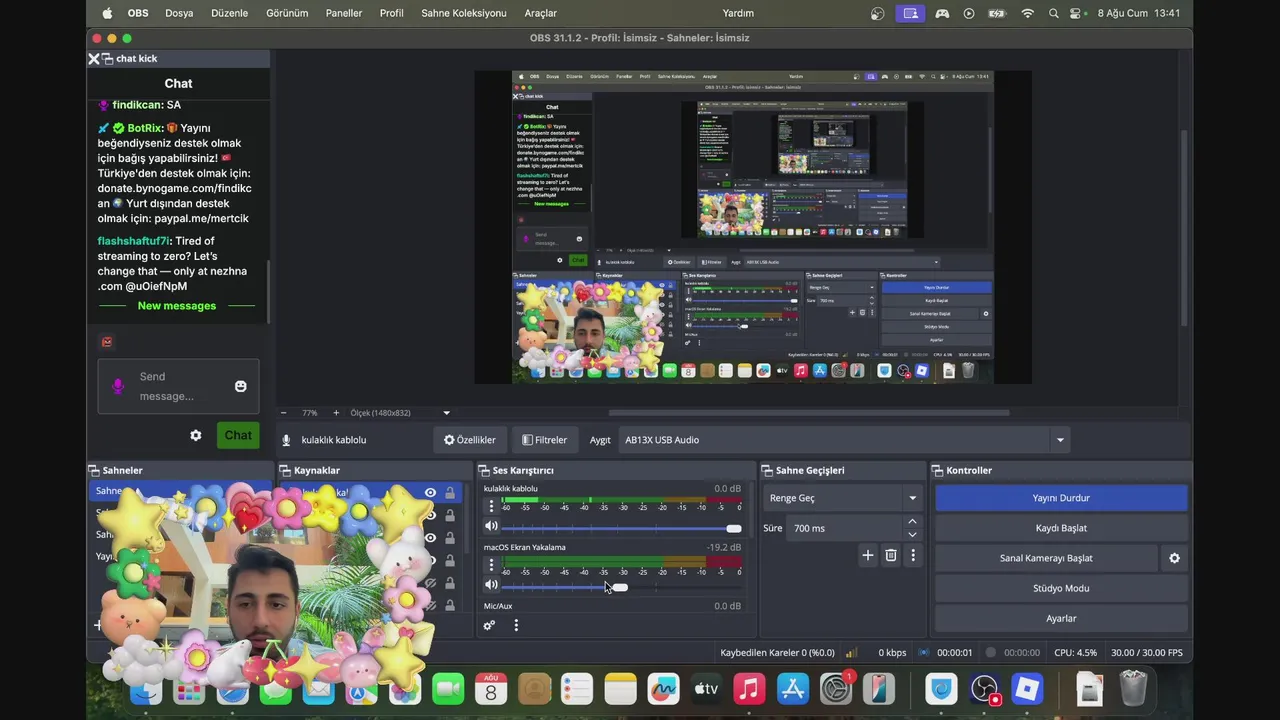This screenshot has width=1280, height=720.
Task: Toggle visibility of the highlighted source
Action: 430,493
